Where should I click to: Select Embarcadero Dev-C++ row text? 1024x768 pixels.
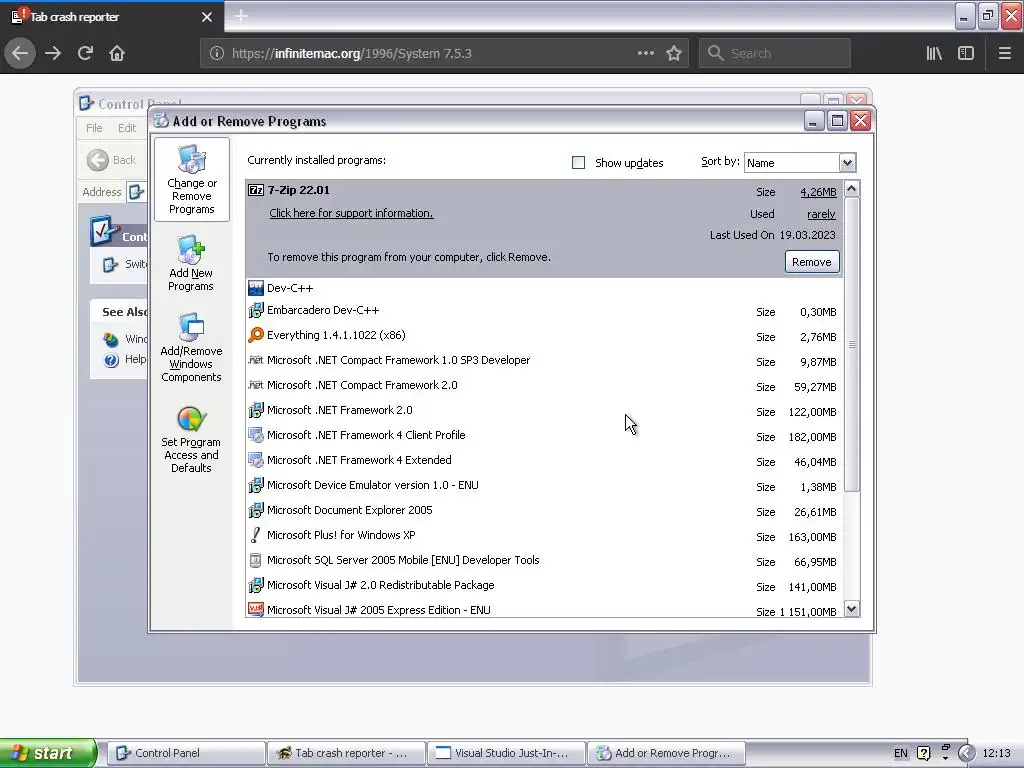point(323,310)
